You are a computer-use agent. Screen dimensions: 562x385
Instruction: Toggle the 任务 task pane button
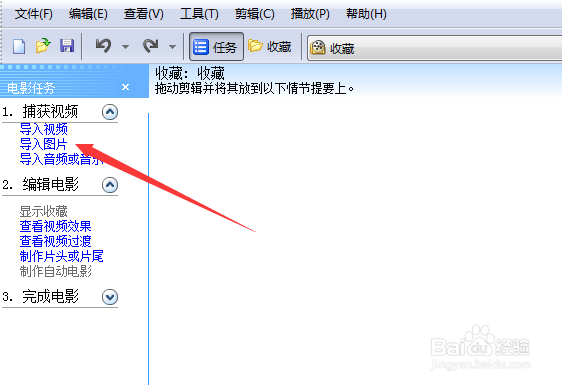click(x=216, y=47)
